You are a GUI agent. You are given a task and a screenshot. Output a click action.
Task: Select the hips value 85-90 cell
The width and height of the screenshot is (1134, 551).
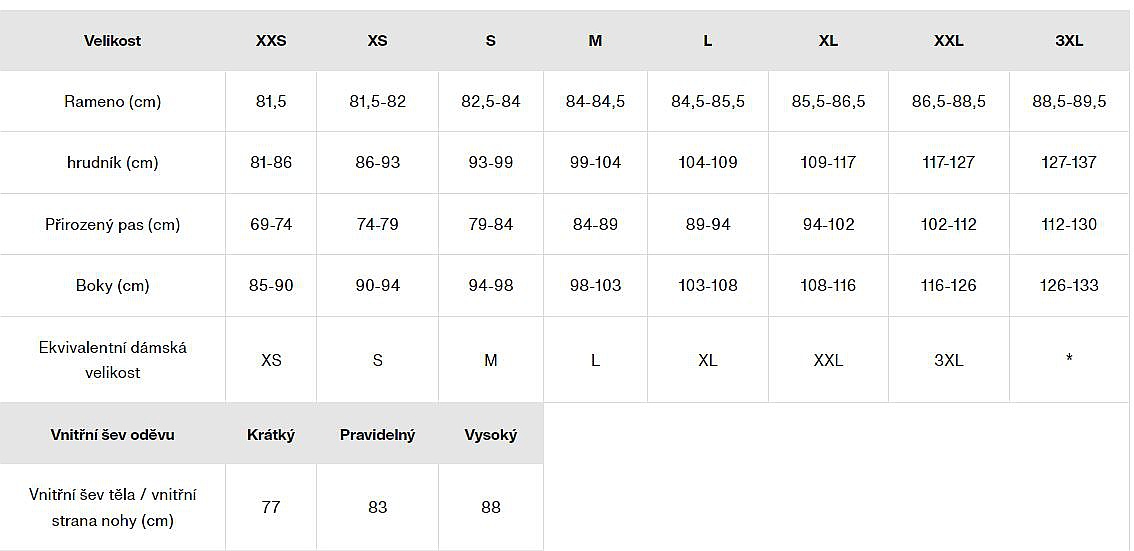coord(271,286)
